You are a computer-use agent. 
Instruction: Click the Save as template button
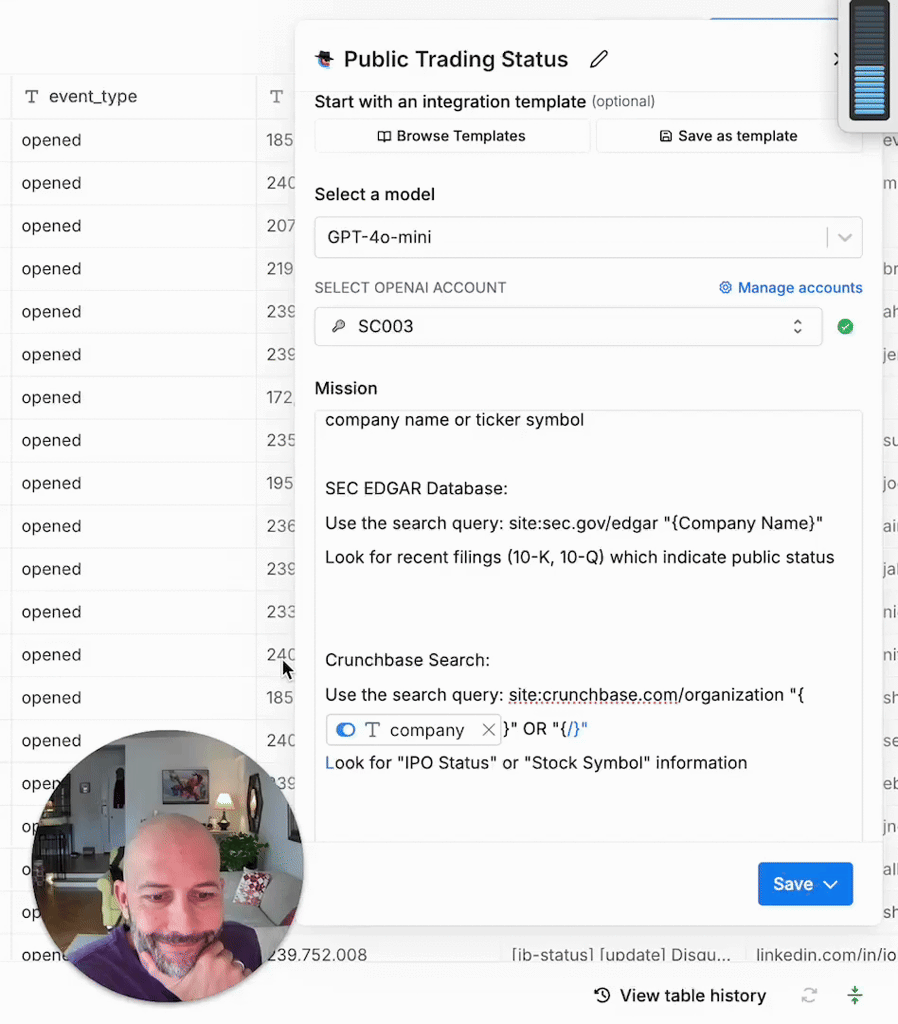point(728,136)
